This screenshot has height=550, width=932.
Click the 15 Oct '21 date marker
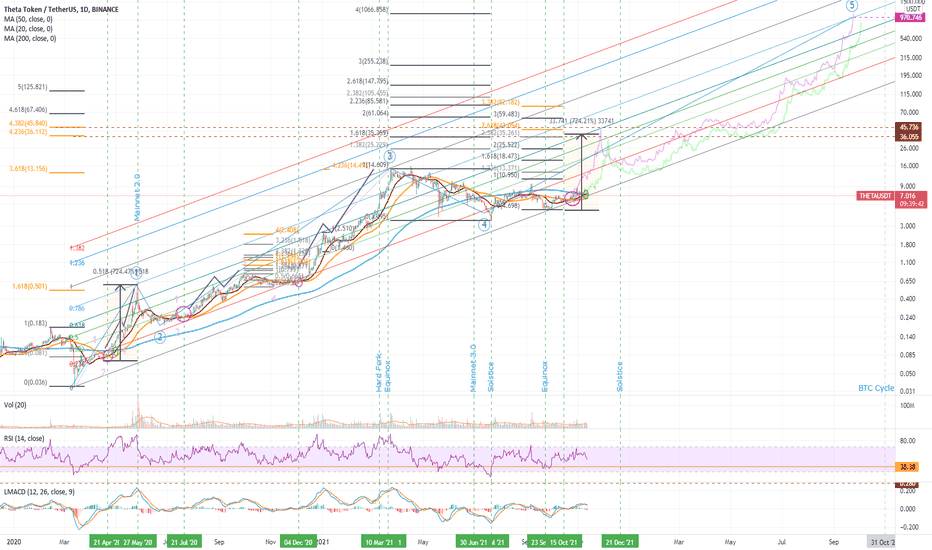563,542
